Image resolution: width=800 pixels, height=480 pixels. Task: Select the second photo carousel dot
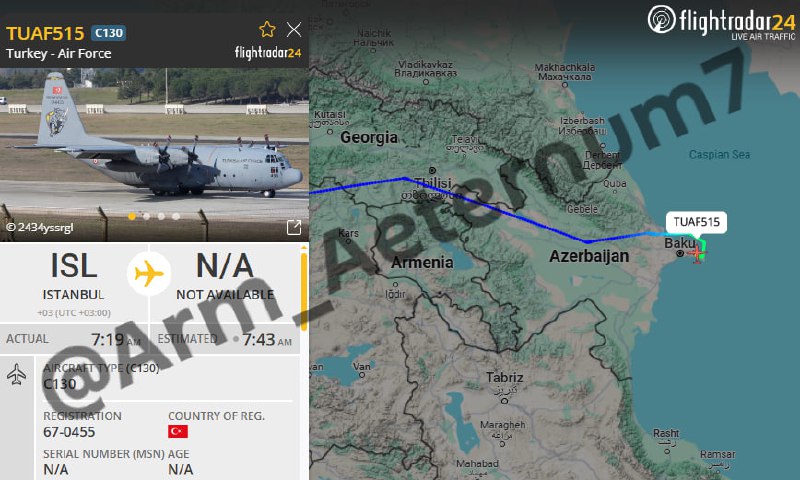click(x=146, y=216)
